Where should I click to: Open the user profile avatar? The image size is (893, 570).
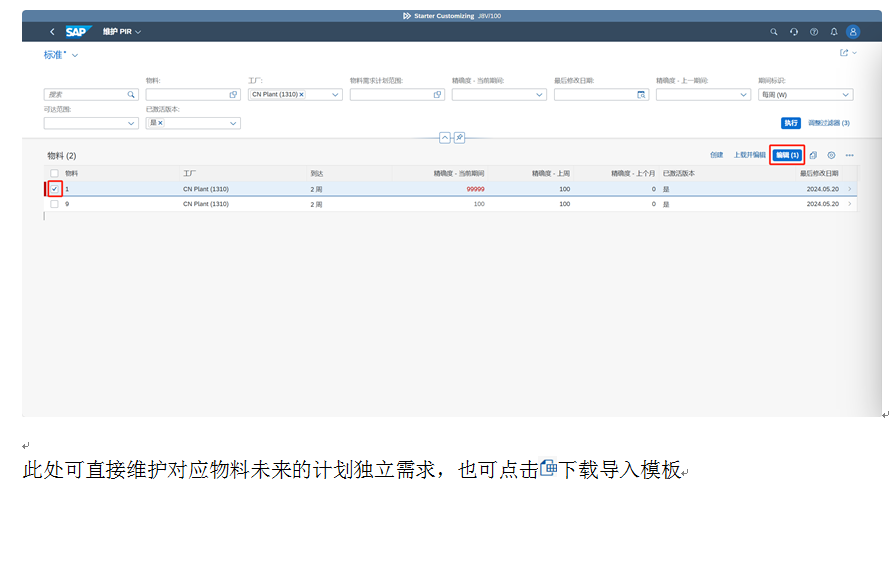tap(853, 32)
